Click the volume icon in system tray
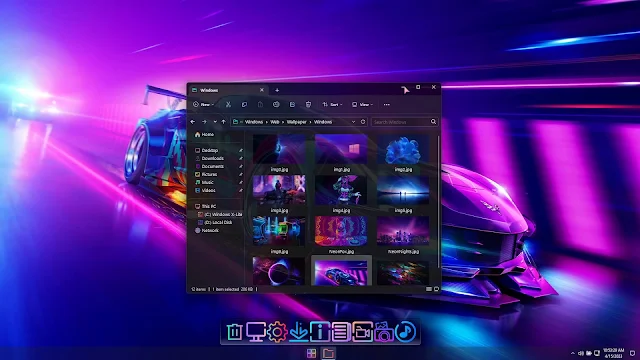 click(581, 353)
